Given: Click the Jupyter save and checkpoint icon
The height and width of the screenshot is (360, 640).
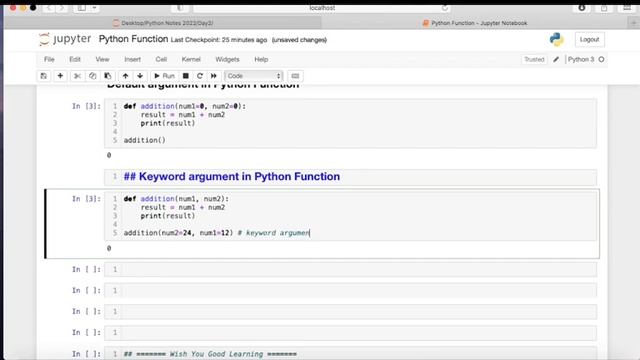Looking at the screenshot, I should [x=44, y=76].
